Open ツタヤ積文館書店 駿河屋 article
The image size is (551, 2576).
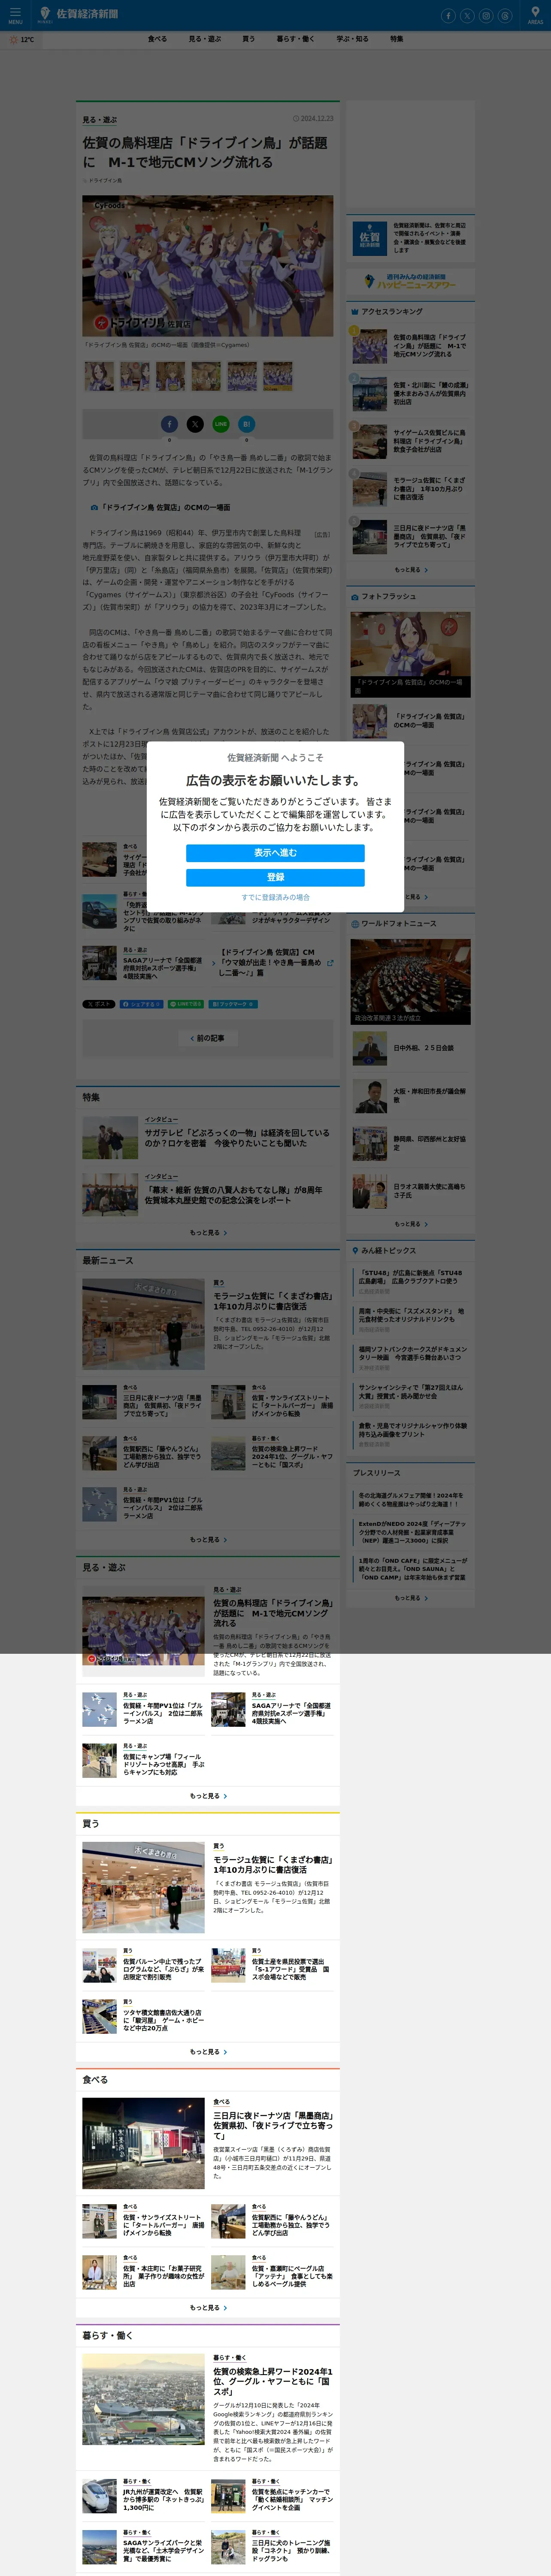163,2020
